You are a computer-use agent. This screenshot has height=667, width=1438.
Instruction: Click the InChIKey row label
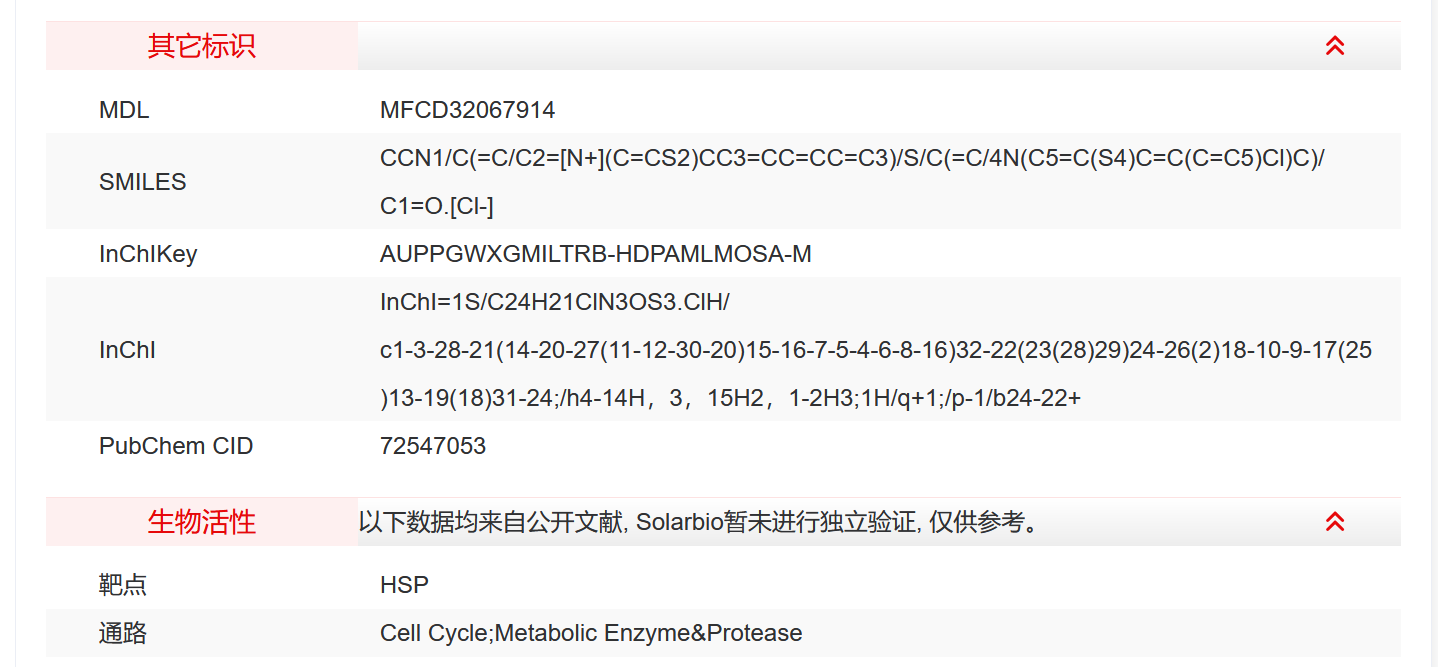click(148, 254)
